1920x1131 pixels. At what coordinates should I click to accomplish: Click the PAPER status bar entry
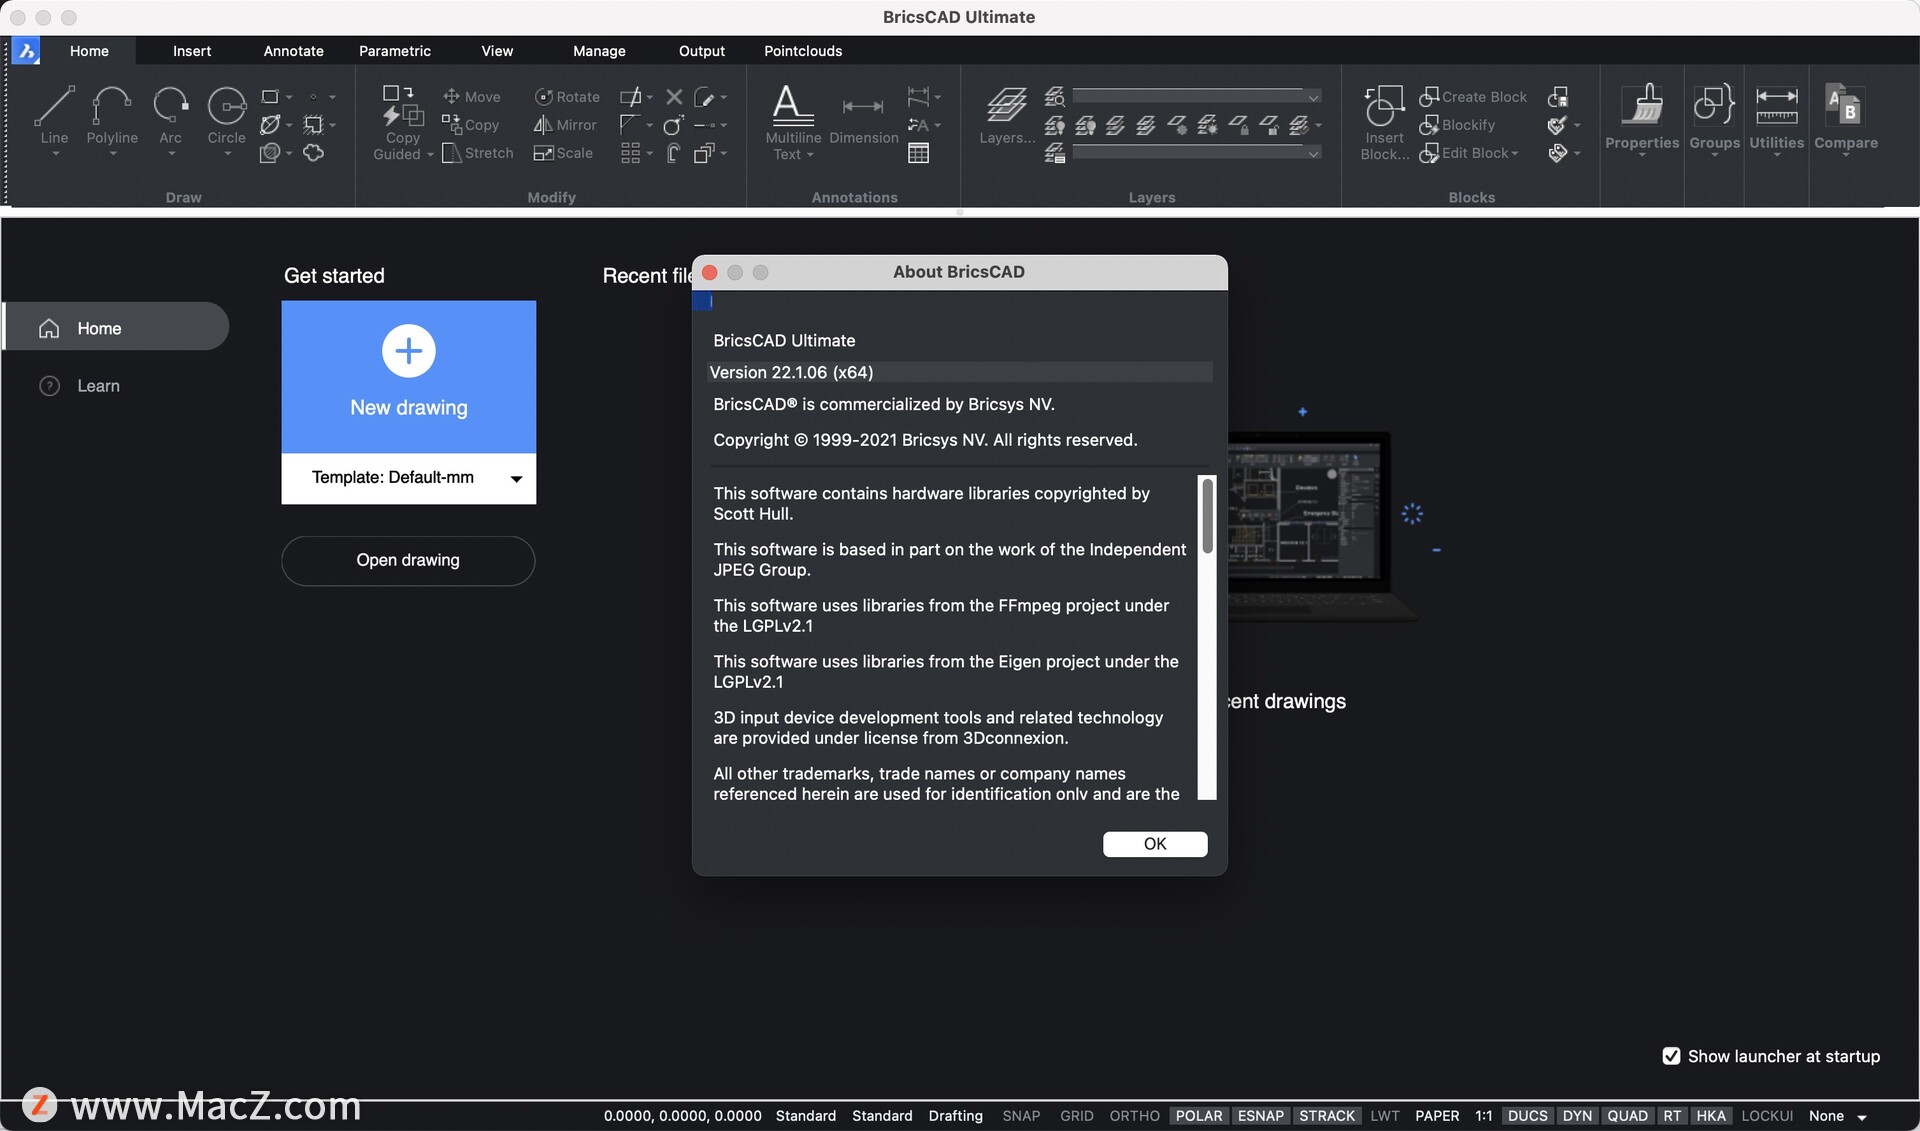tap(1437, 1115)
